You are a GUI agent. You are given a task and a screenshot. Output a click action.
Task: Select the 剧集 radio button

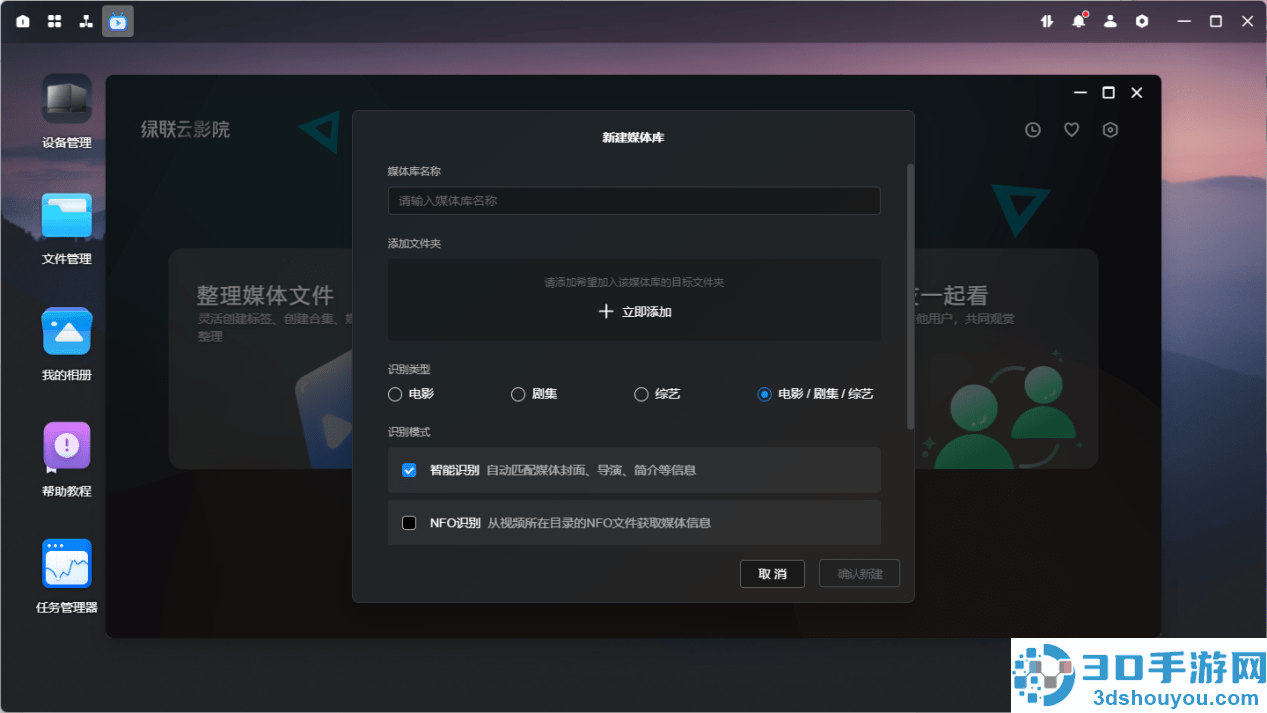click(518, 394)
